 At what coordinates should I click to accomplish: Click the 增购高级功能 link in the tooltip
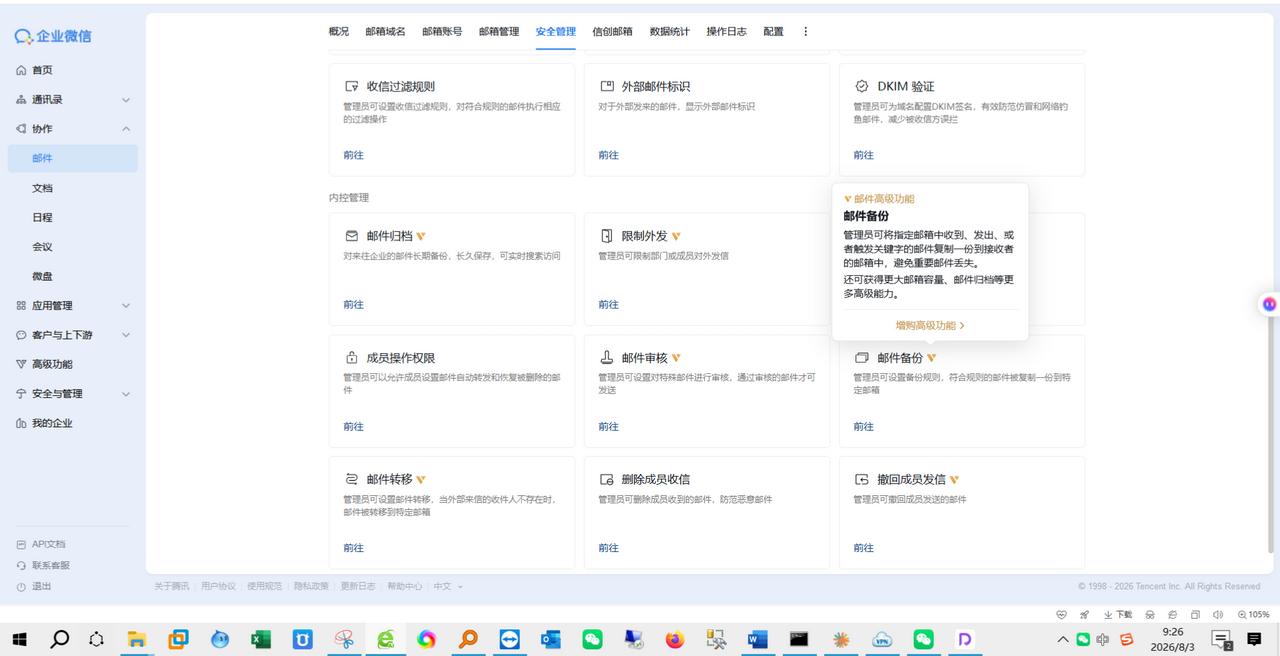point(930,325)
